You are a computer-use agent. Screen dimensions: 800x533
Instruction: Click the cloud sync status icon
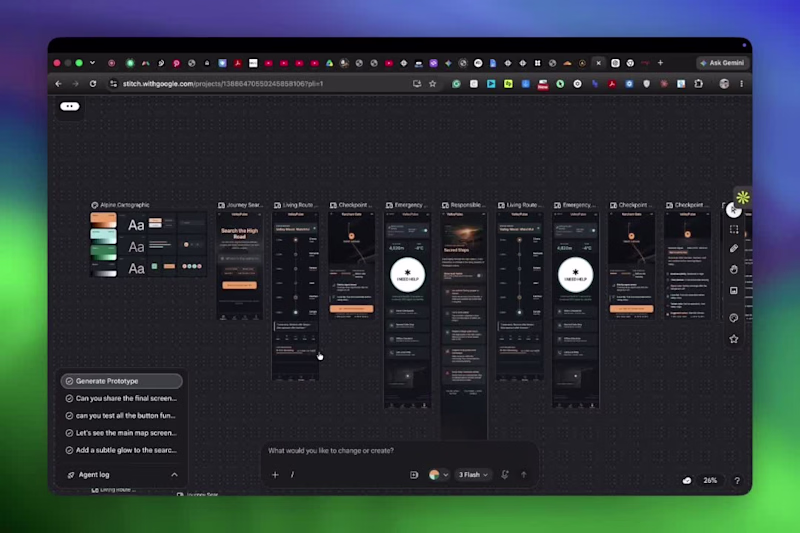pyautogui.click(x=687, y=480)
